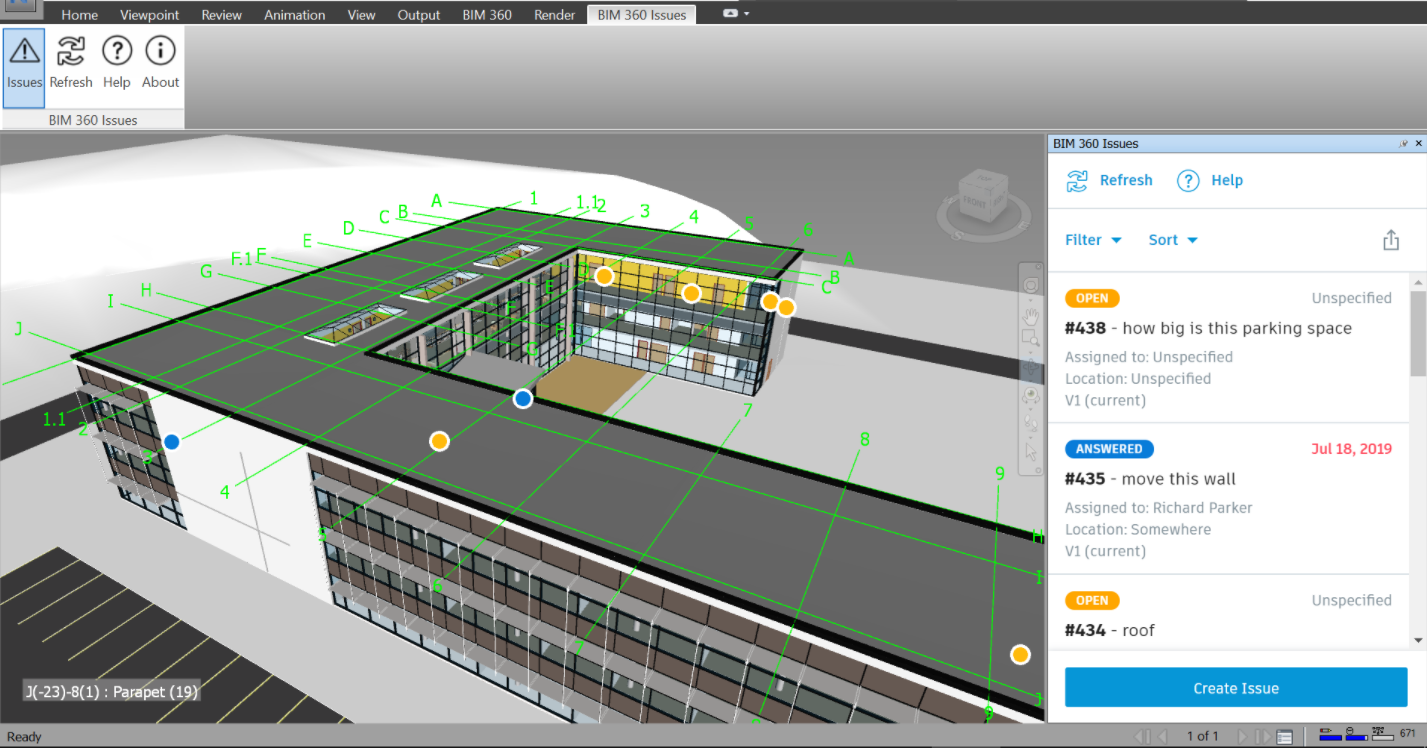Open the Sort dropdown
1427x751 pixels.
1173,240
